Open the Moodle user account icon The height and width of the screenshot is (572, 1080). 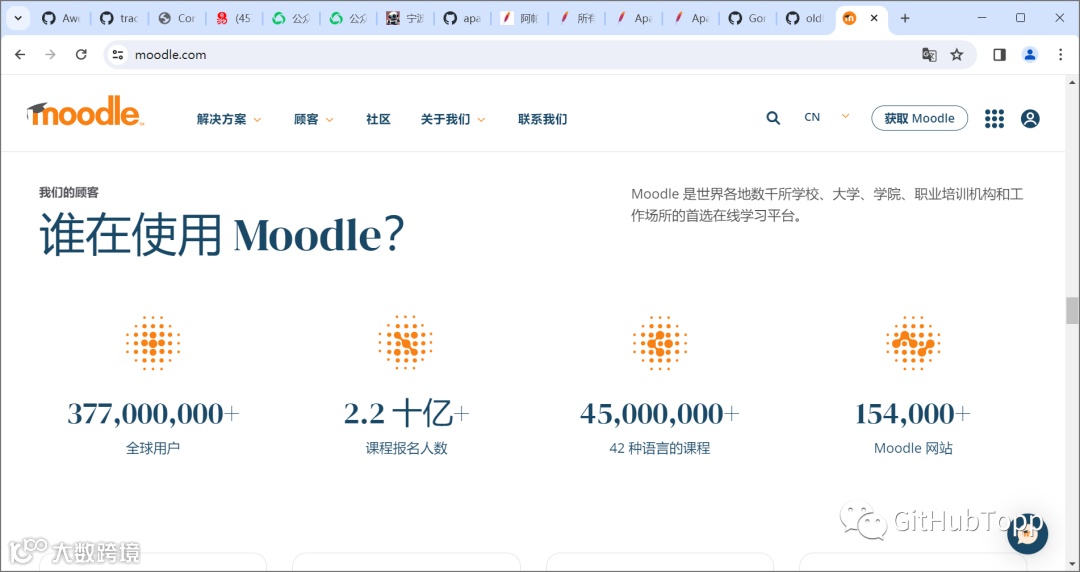click(x=1030, y=119)
